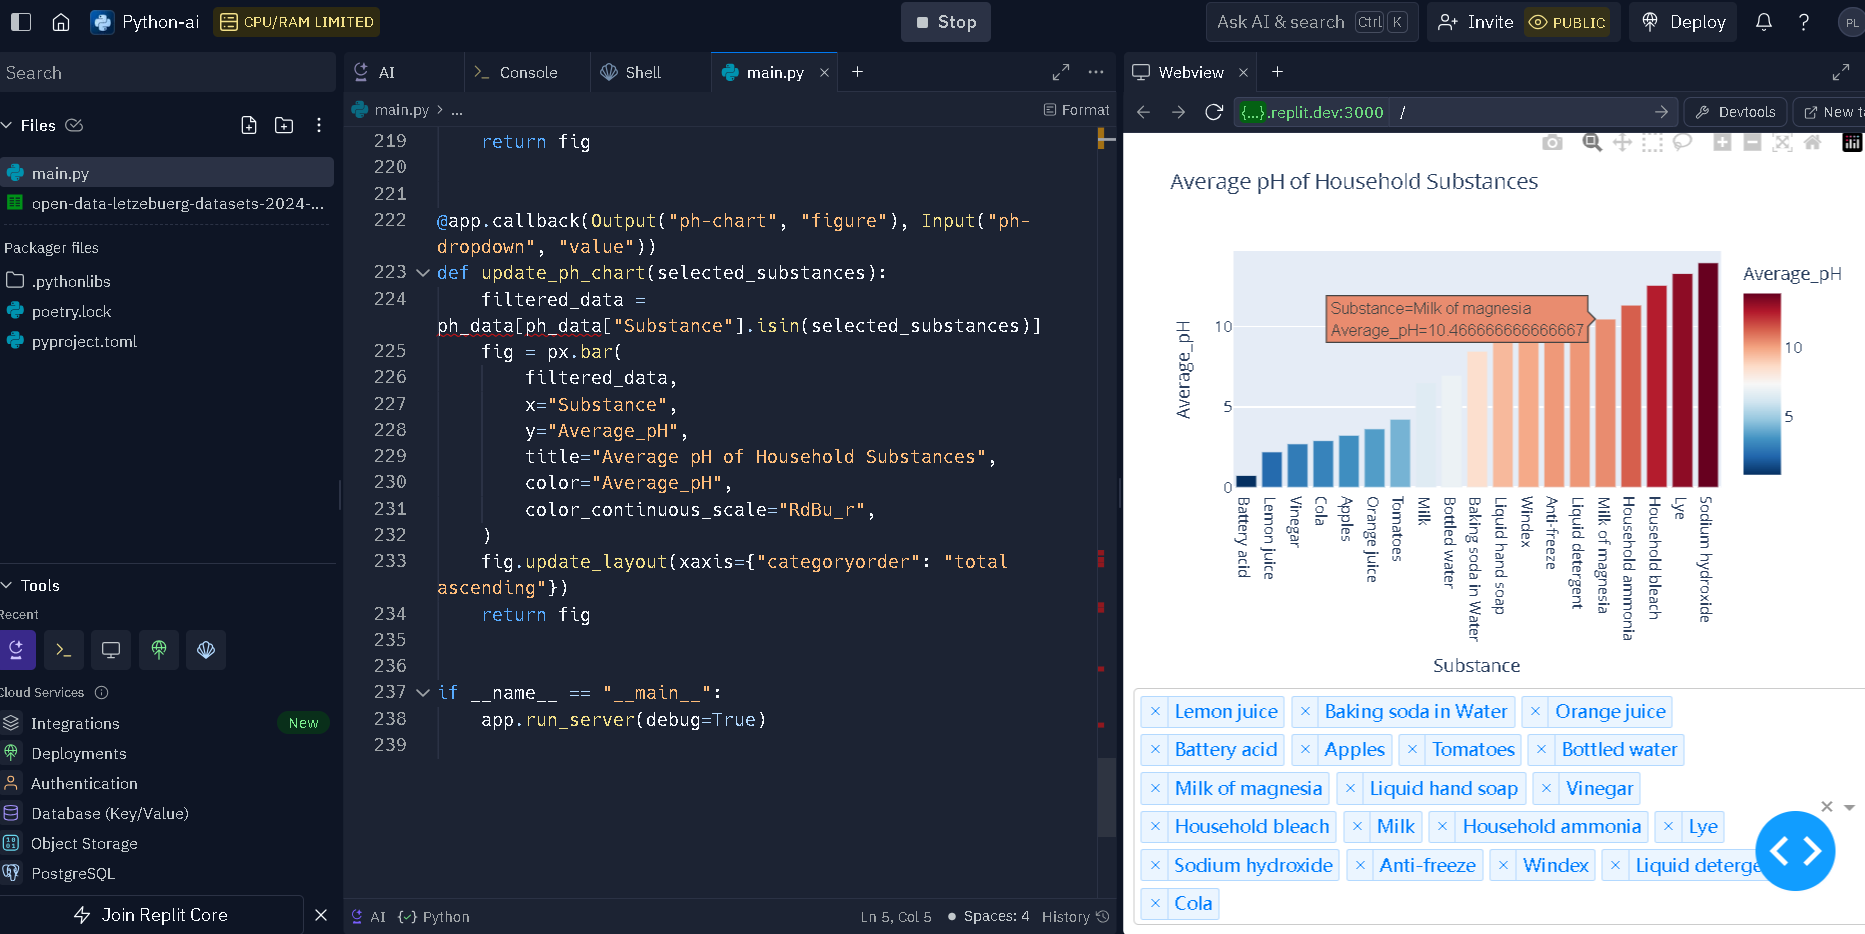1865x934 pixels.
Task: Open the AI tool in Recent tools
Action: click(17, 650)
